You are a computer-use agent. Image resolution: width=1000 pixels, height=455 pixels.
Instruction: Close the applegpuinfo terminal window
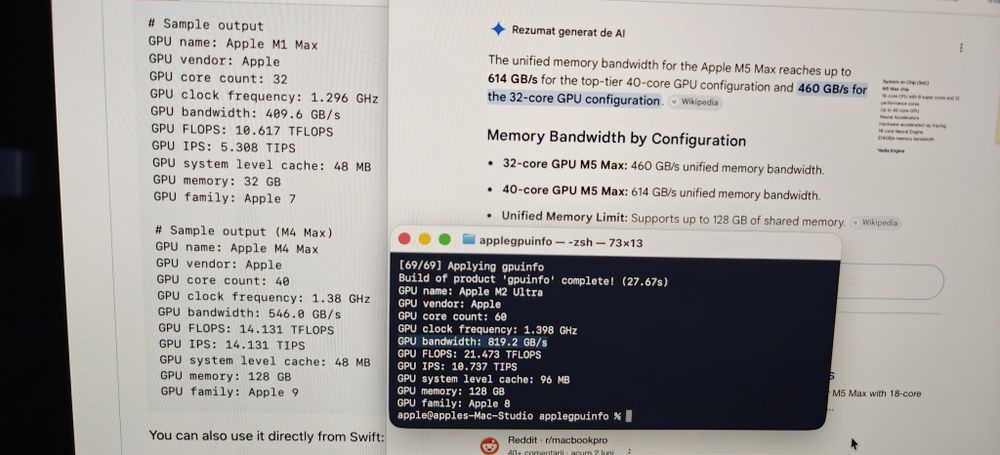tap(404, 239)
